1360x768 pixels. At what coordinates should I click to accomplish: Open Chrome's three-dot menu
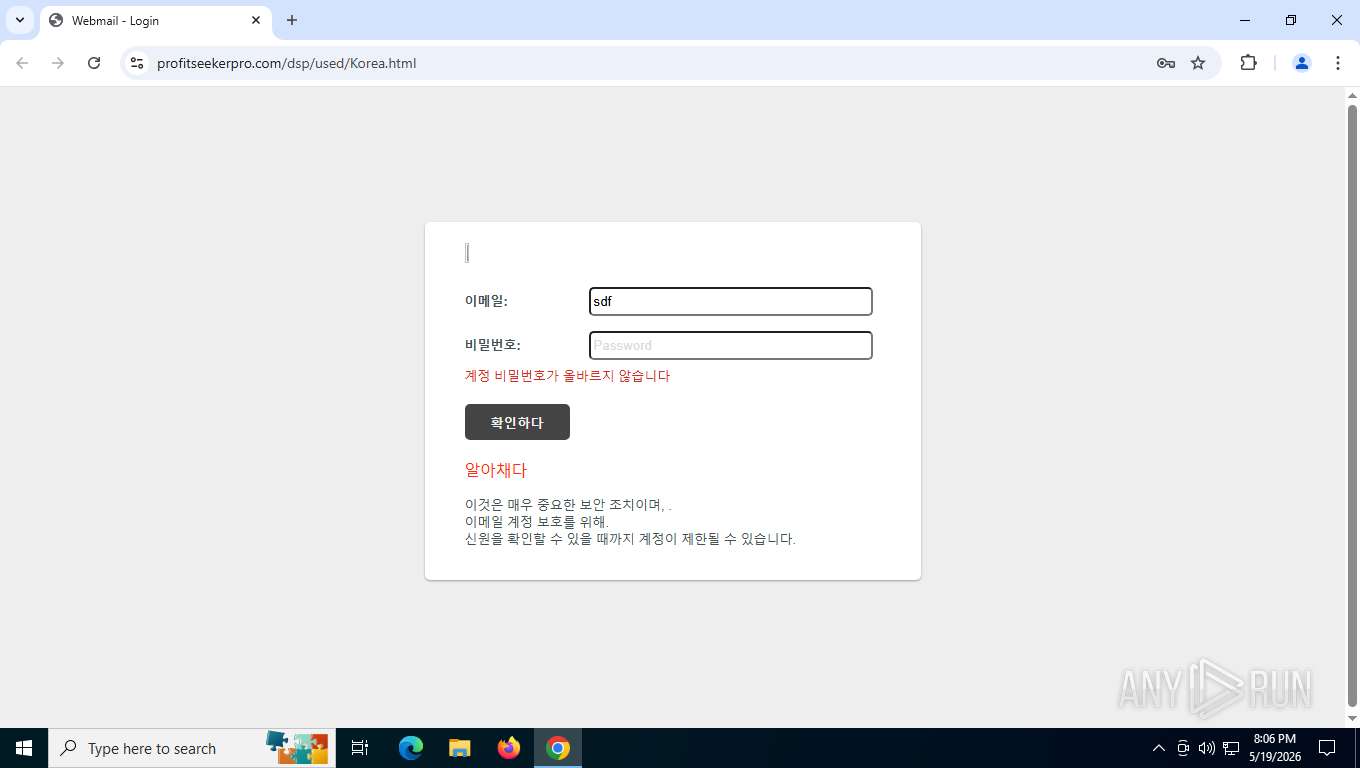(1337, 63)
